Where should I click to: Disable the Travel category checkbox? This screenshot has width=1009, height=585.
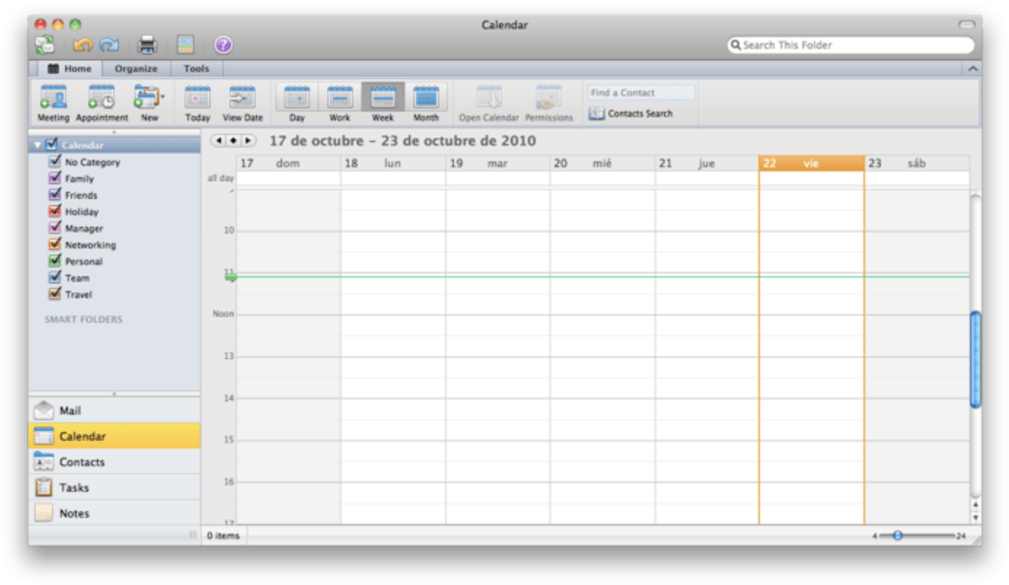(x=55, y=295)
